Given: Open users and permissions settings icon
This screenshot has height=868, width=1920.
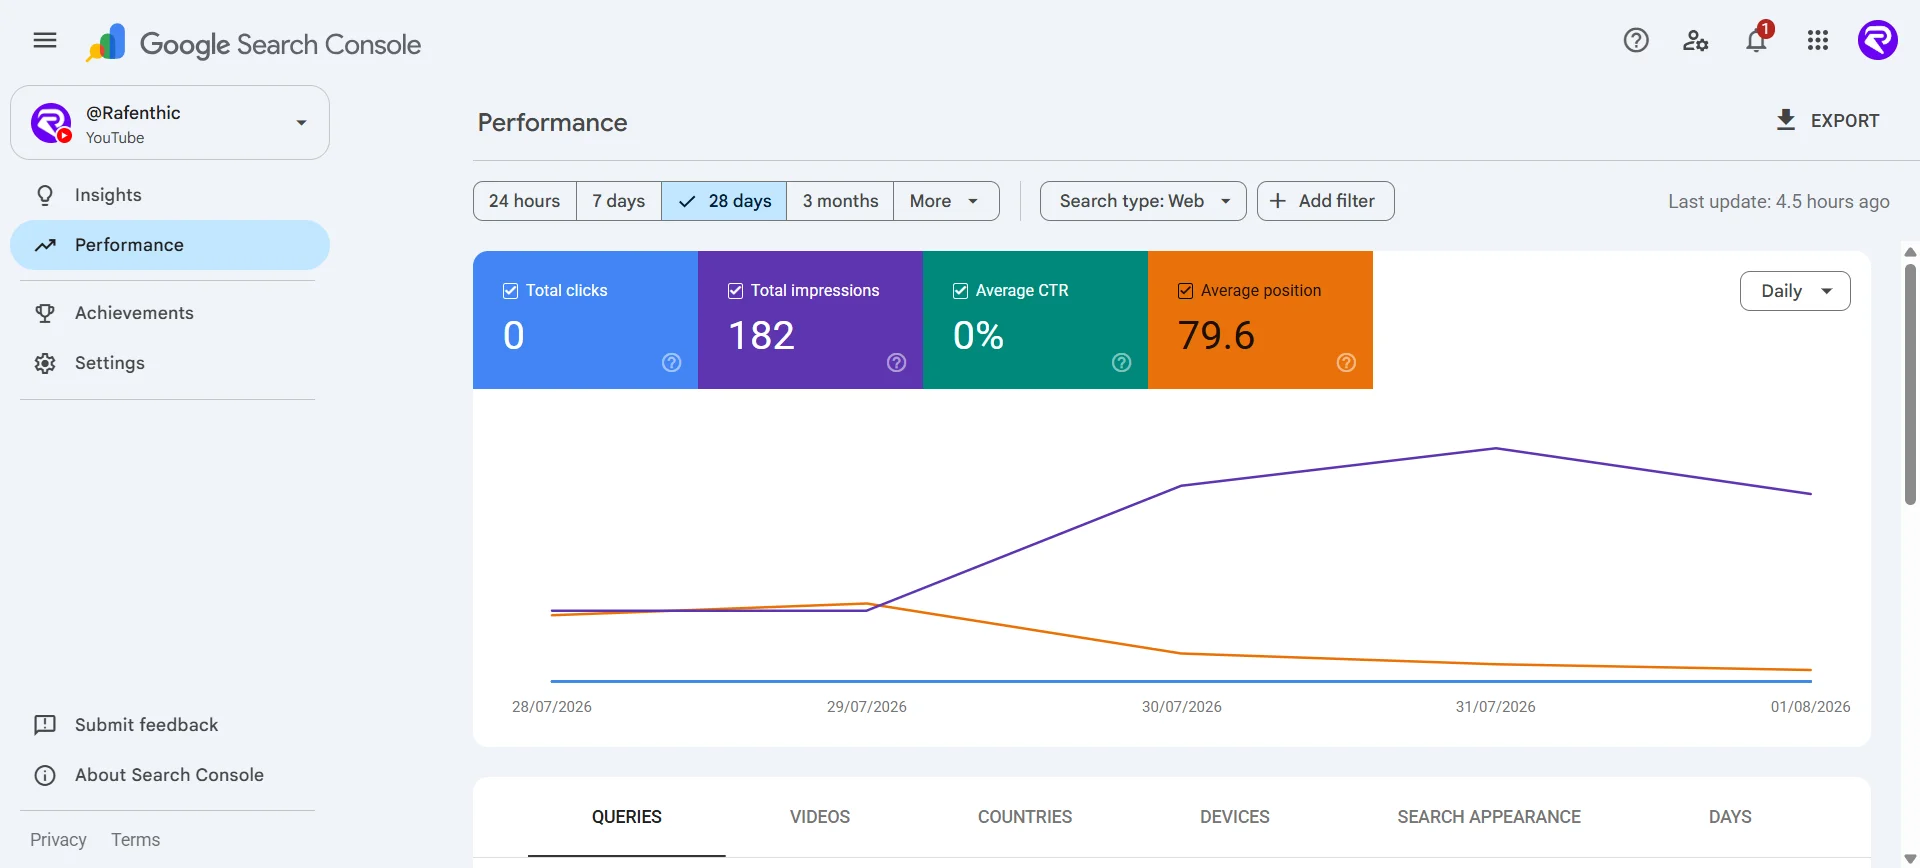Looking at the screenshot, I should click(x=1696, y=41).
